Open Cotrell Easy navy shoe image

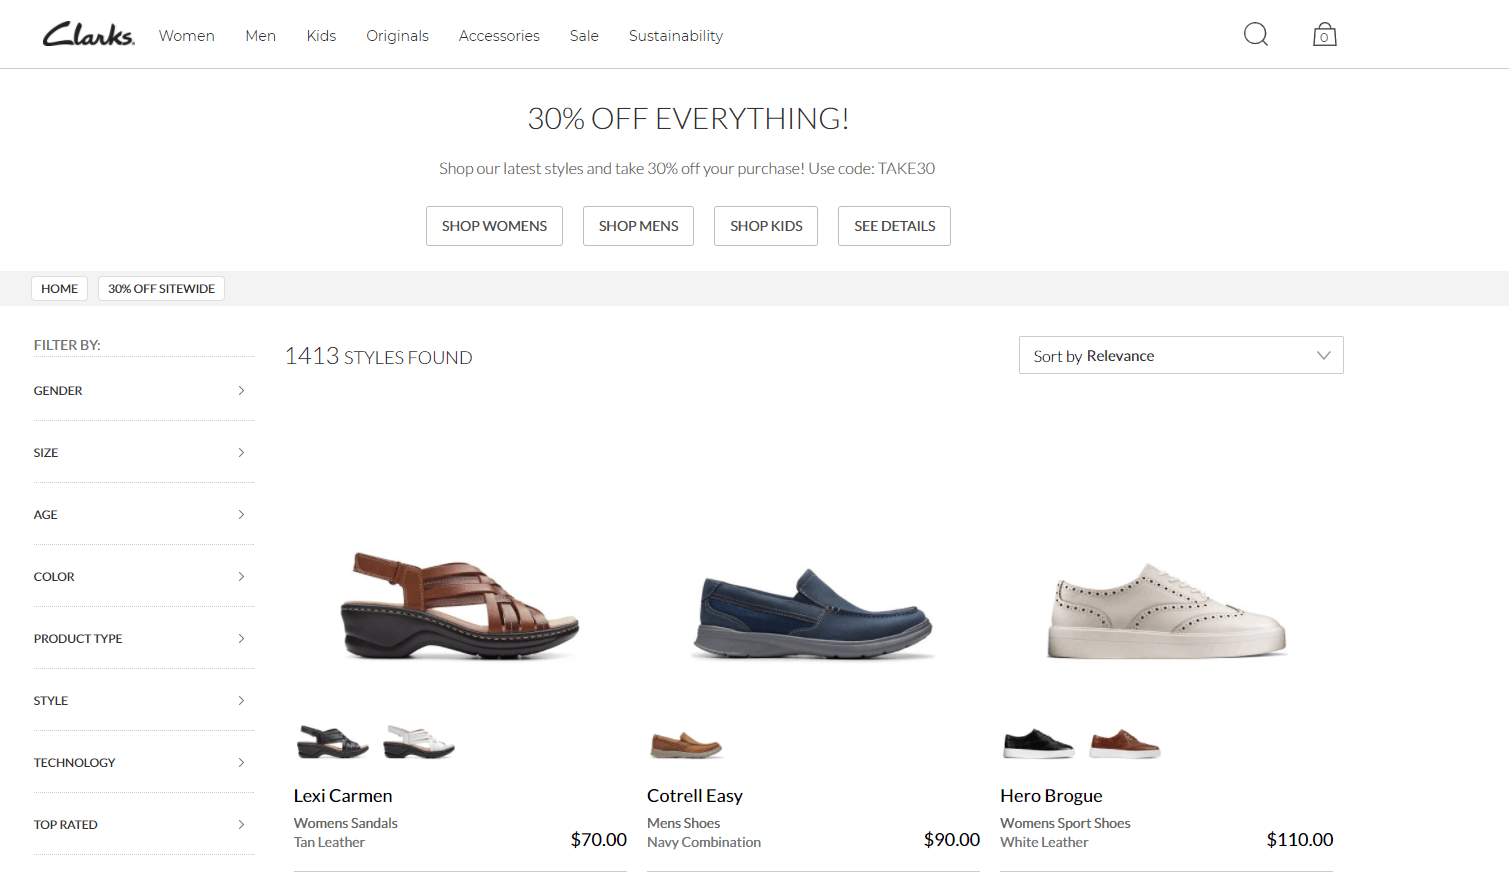click(x=813, y=612)
